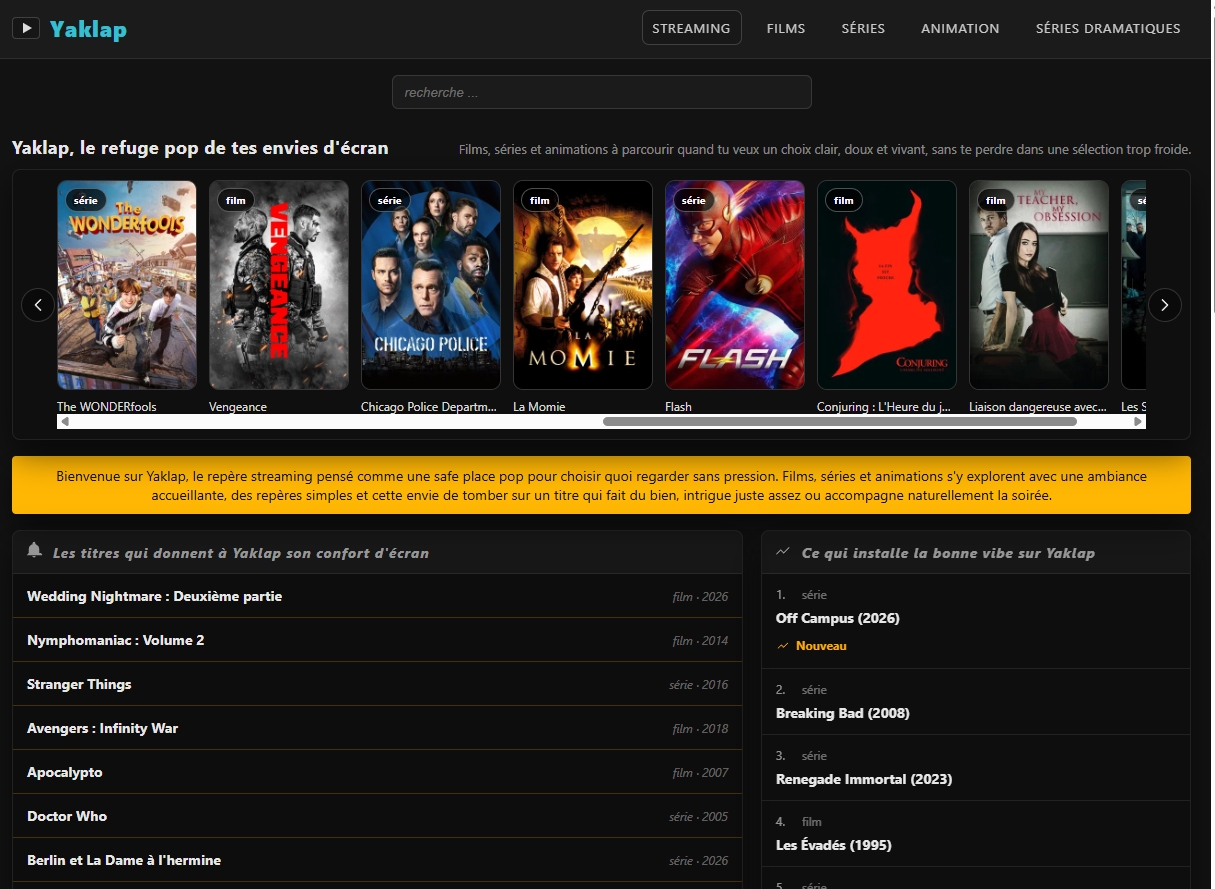Click 'film · 2014' beside Nymphomaniac
Screen dimensions: 1215x889
[700, 641]
